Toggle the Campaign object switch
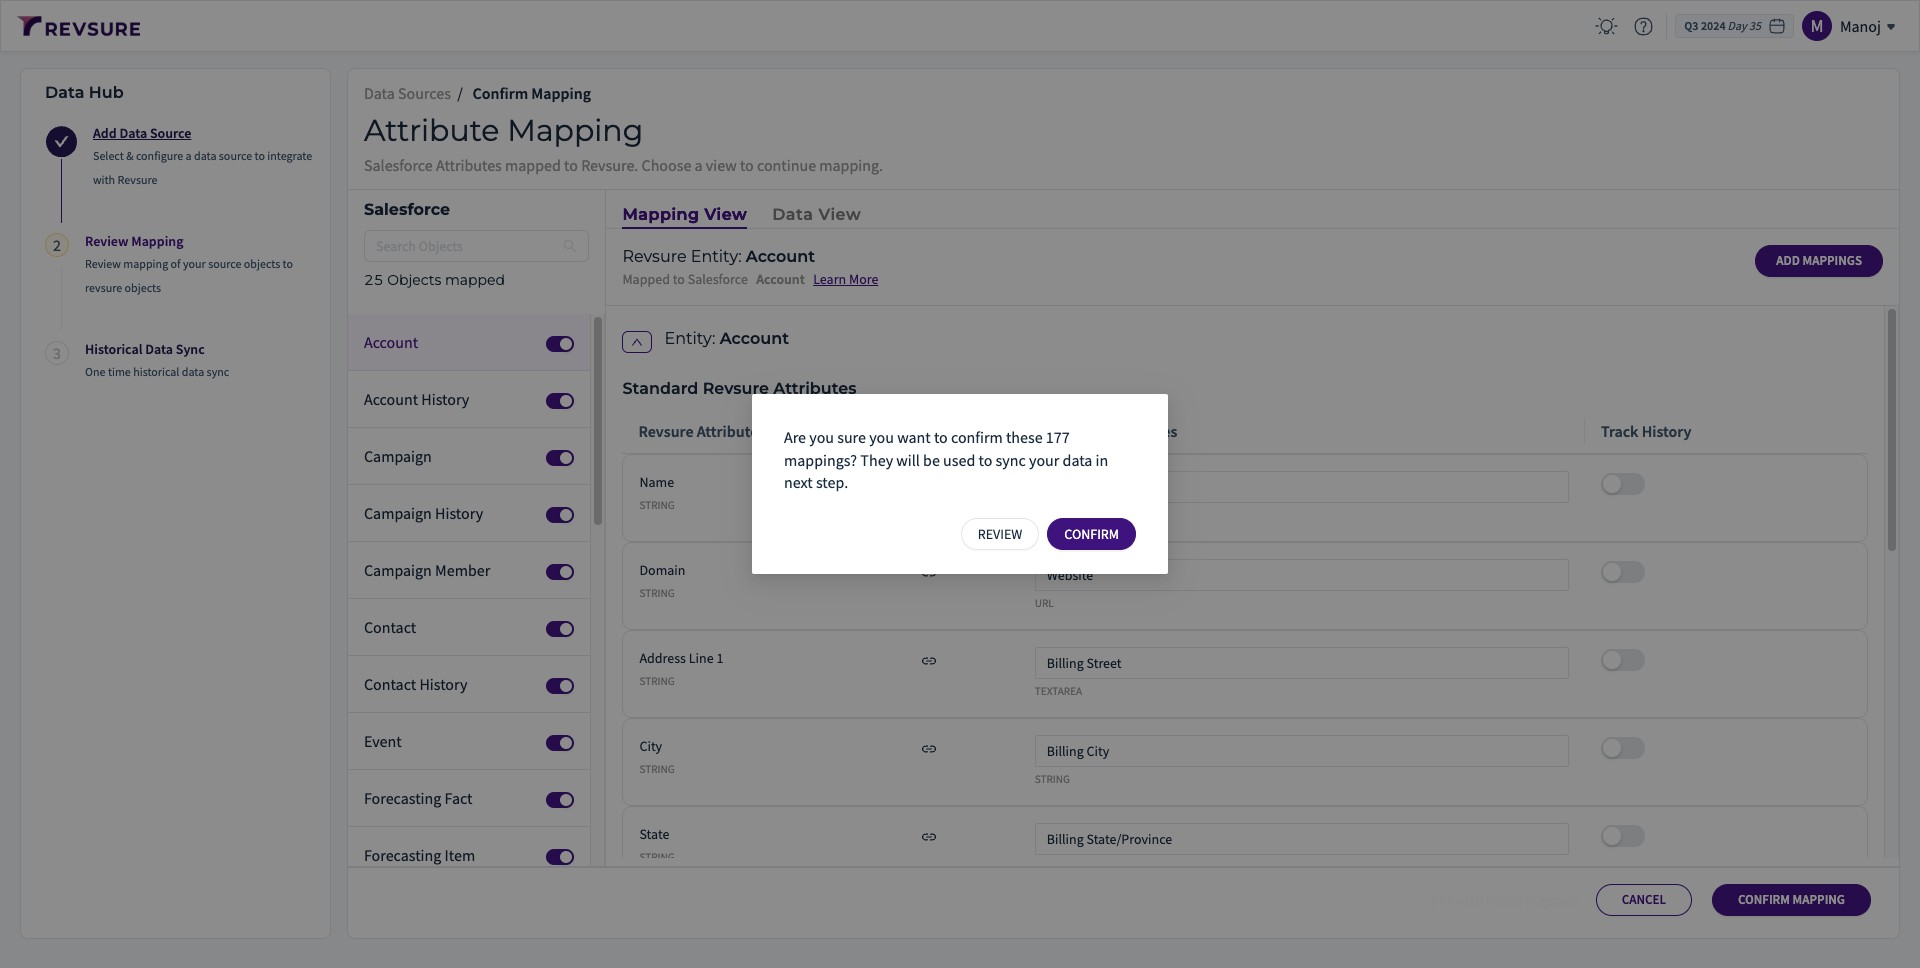This screenshot has width=1920, height=968. click(560, 458)
